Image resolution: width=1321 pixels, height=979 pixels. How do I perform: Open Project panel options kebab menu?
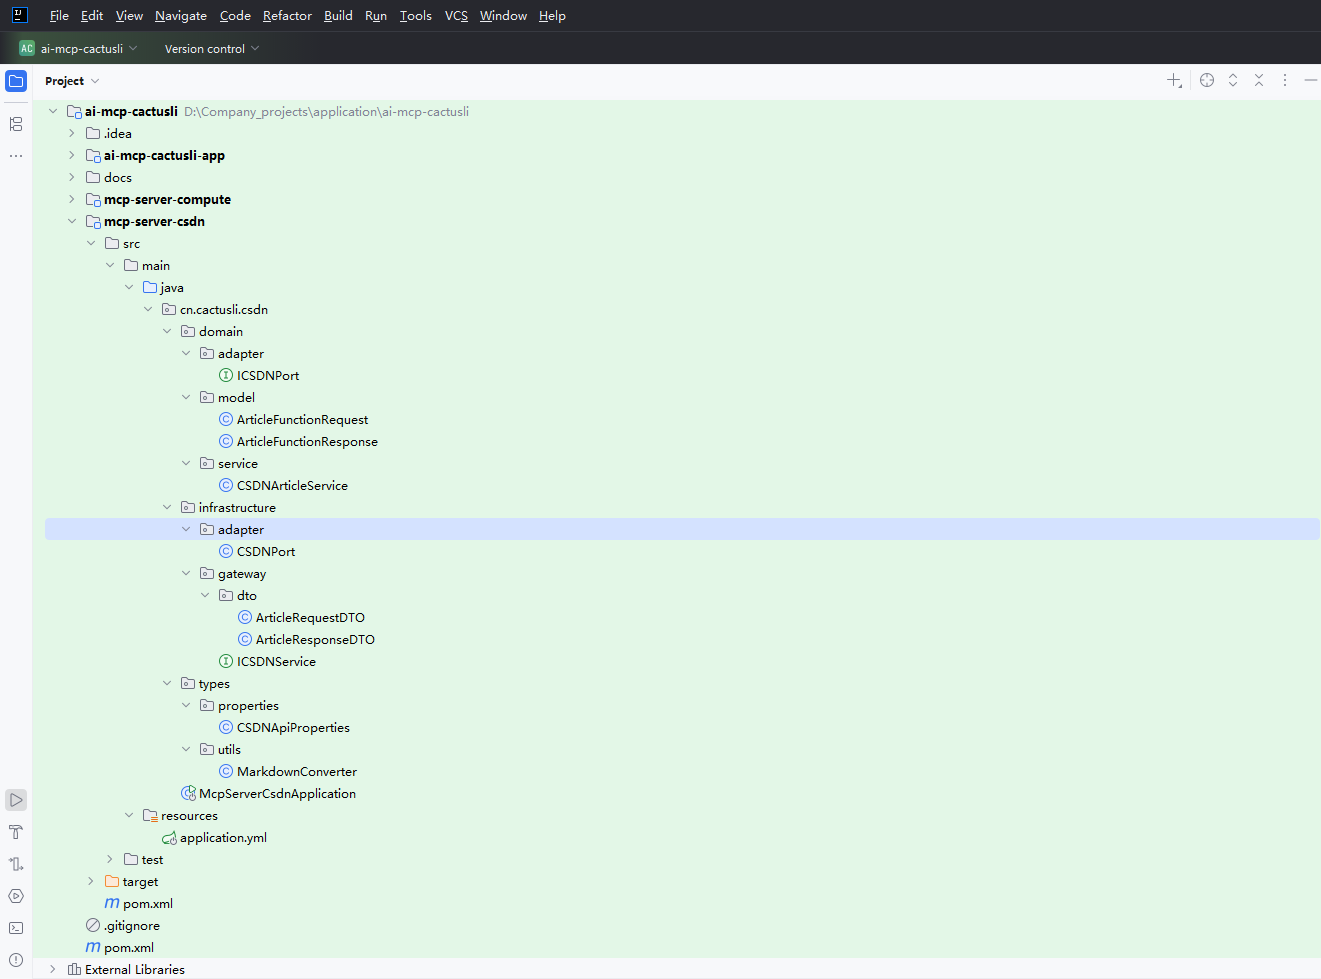[x=1285, y=81]
